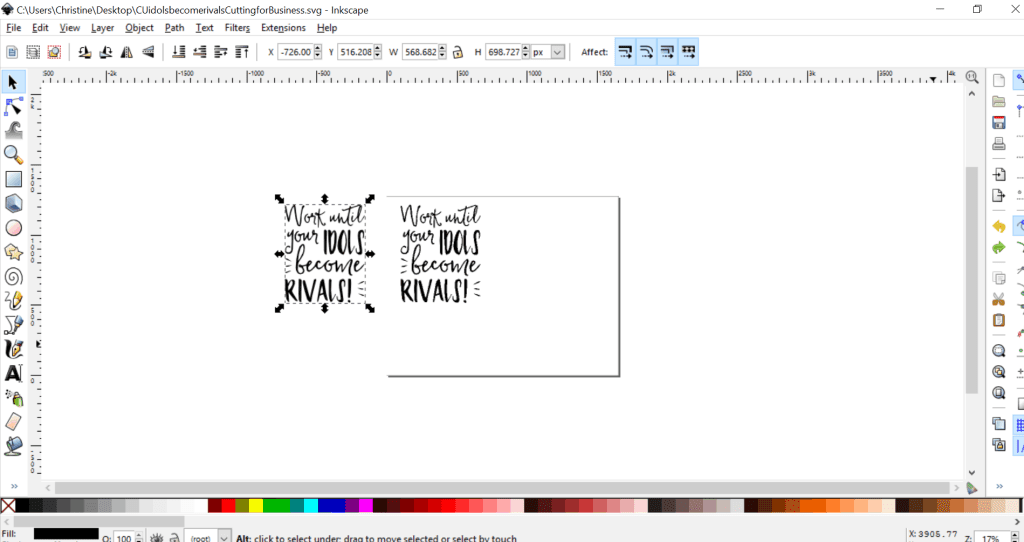
Task: Raise selection to top
Action: [x=242, y=52]
